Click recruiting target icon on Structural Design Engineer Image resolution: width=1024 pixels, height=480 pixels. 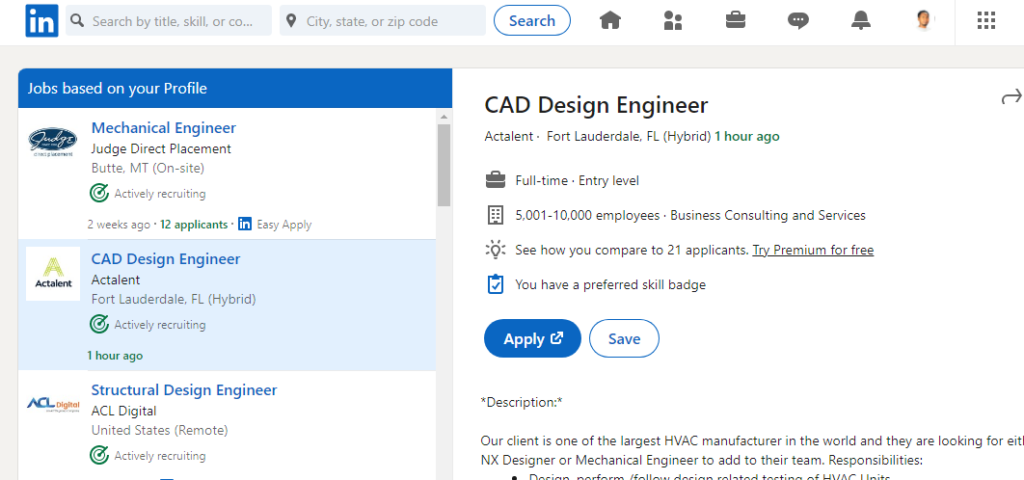99,455
